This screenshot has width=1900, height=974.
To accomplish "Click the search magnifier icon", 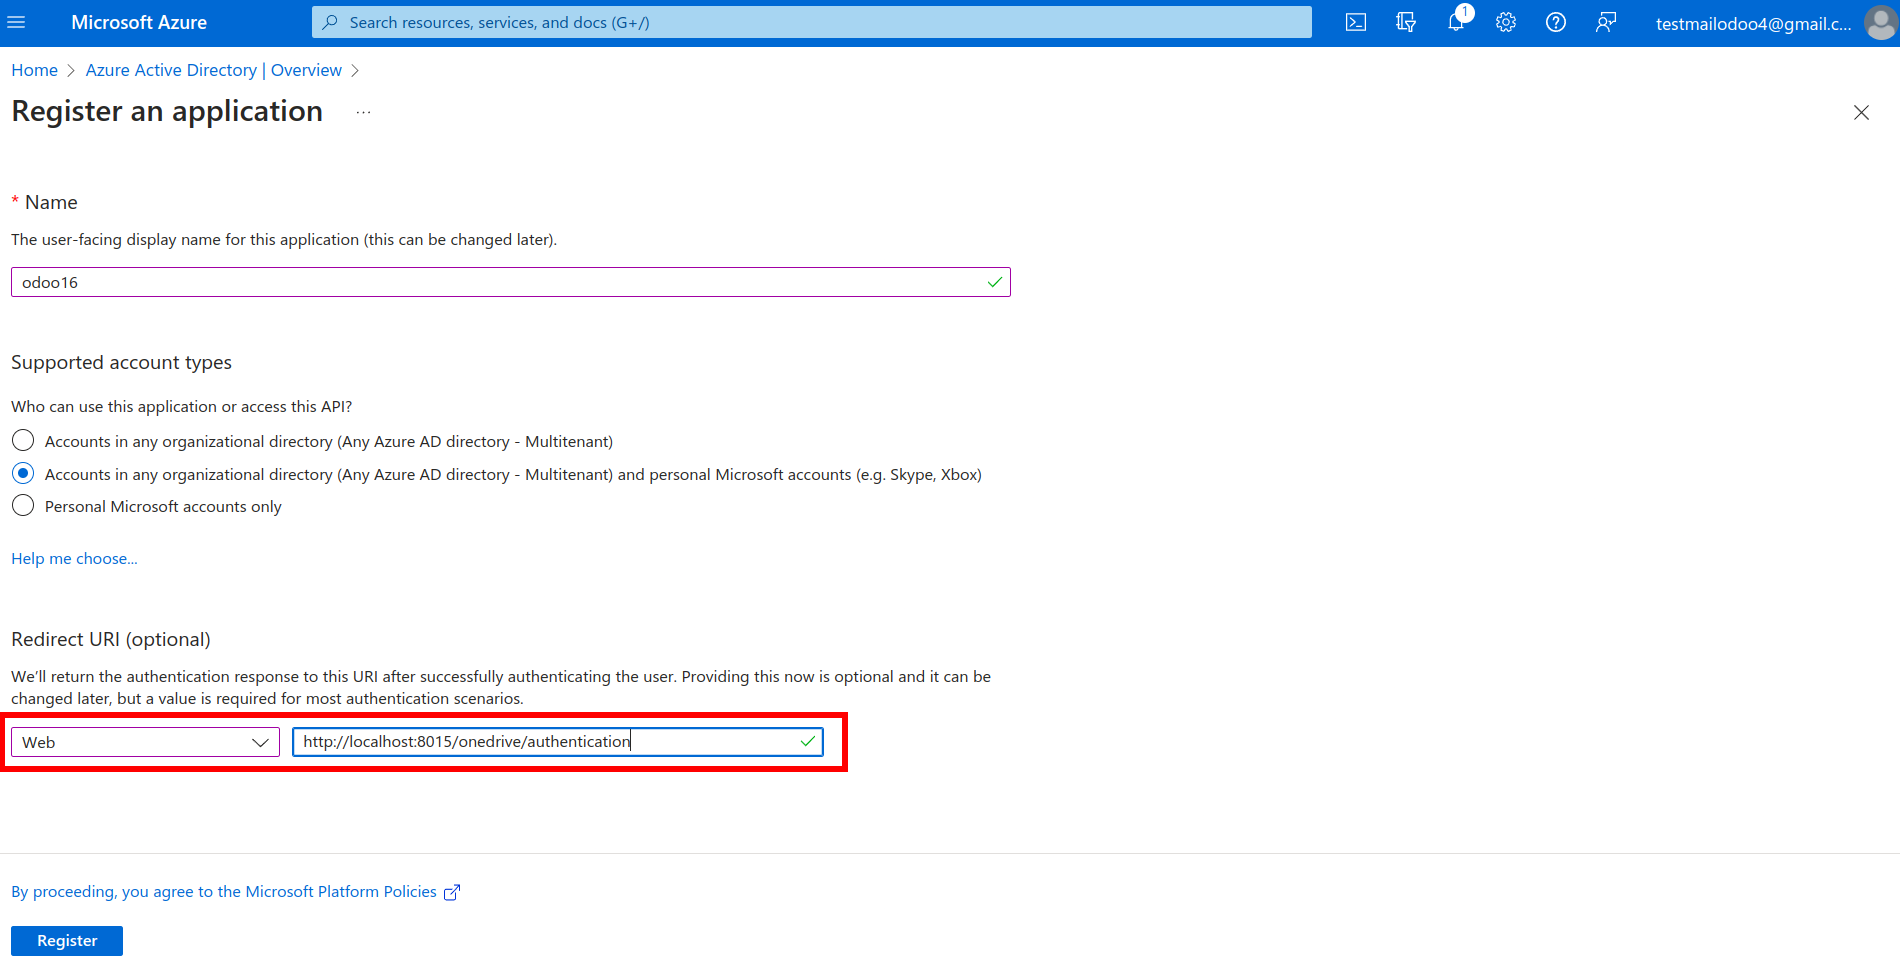I will point(330,22).
